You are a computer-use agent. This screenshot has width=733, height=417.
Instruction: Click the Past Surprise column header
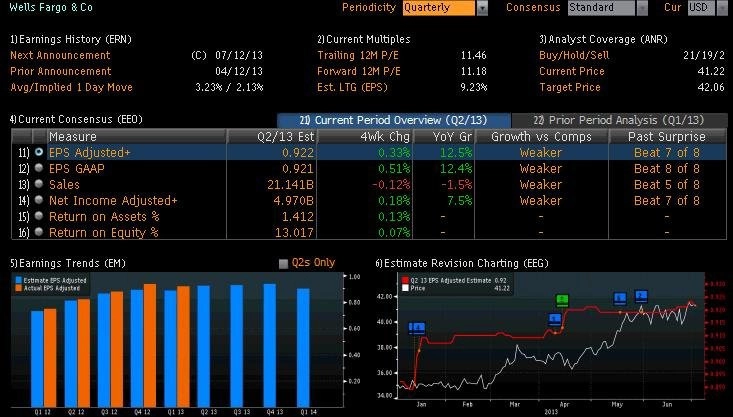point(666,136)
